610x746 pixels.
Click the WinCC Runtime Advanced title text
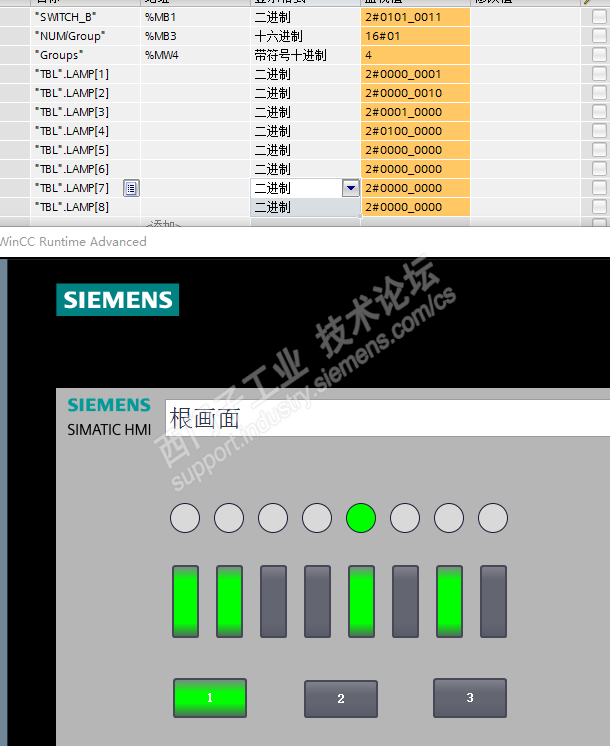point(73,242)
